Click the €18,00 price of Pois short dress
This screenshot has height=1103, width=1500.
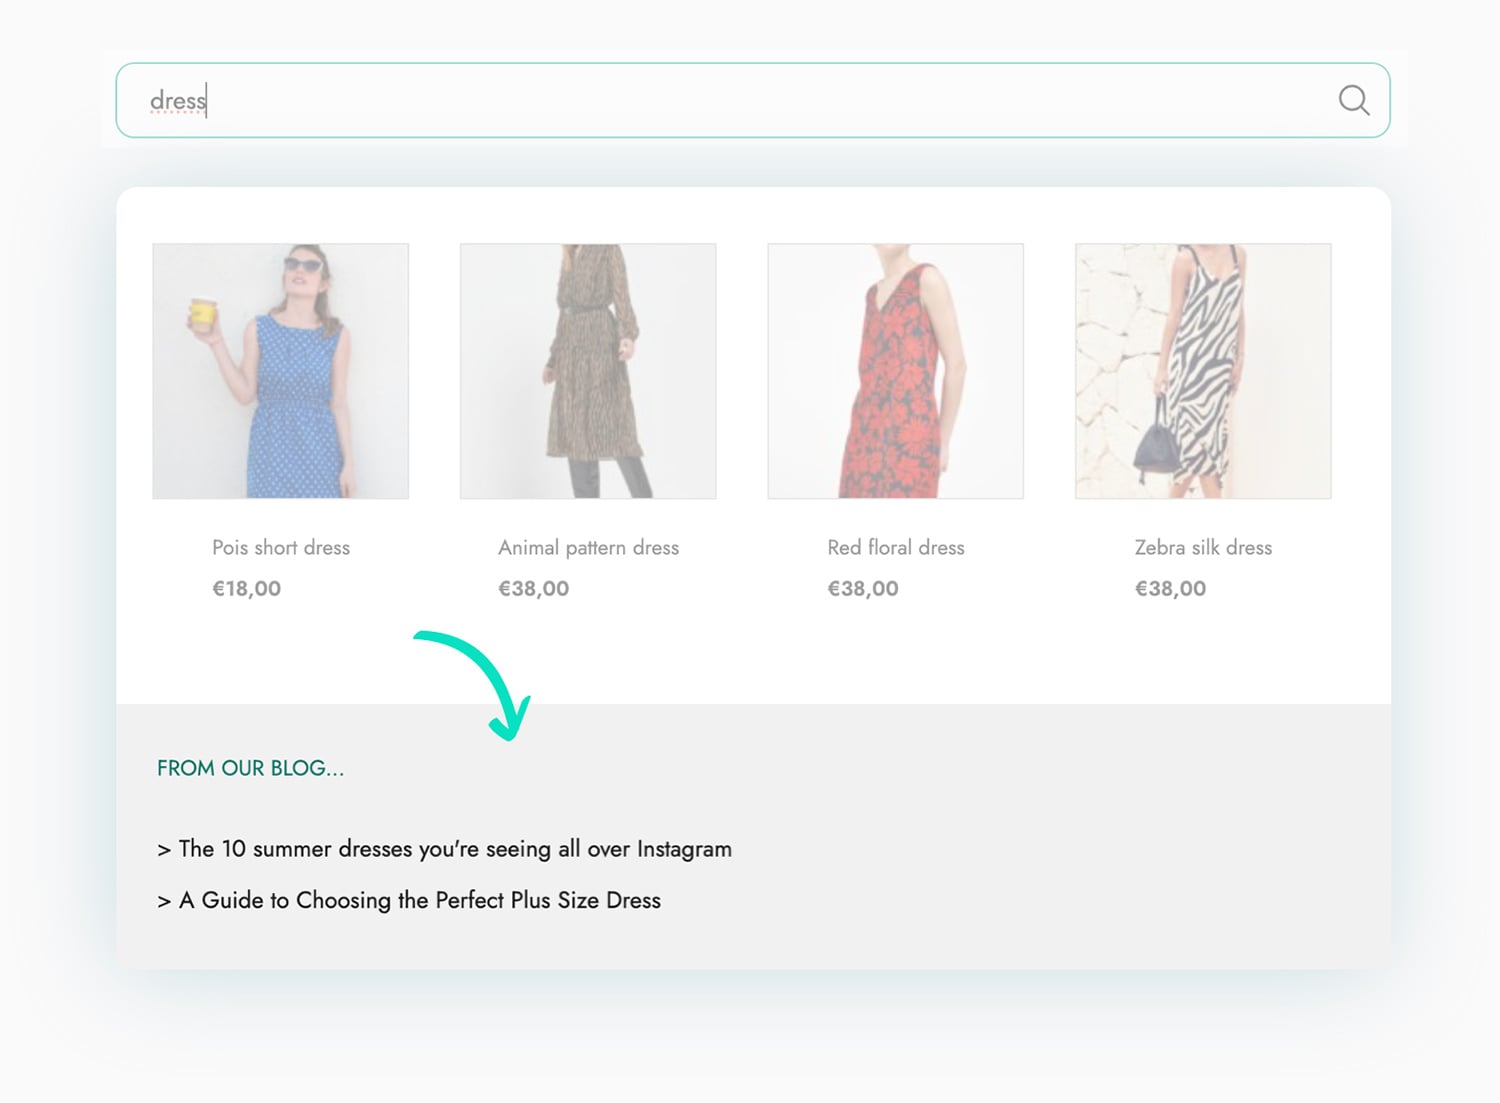point(246,589)
